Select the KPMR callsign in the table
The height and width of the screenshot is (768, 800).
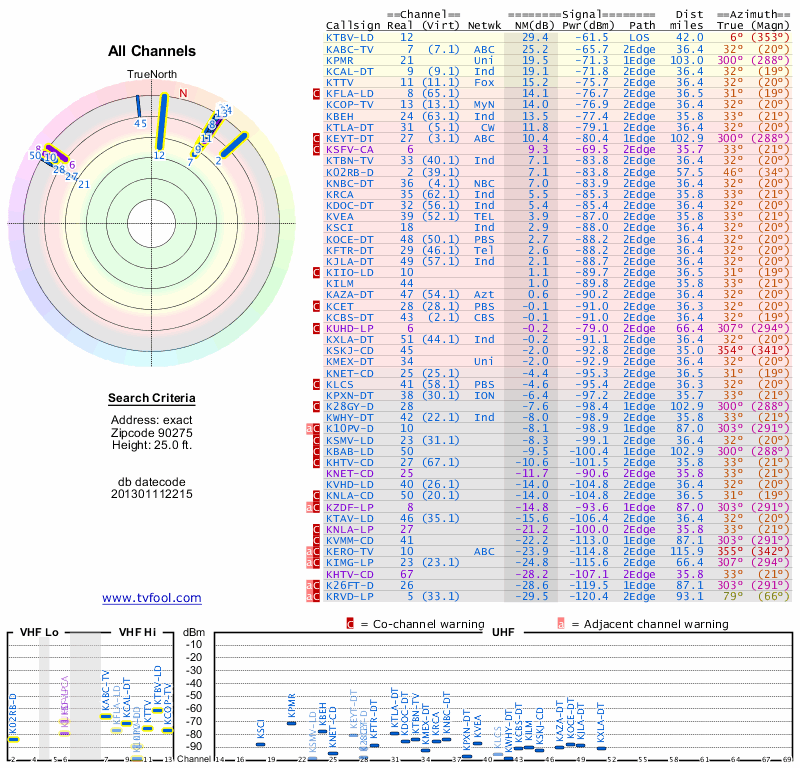click(340, 60)
